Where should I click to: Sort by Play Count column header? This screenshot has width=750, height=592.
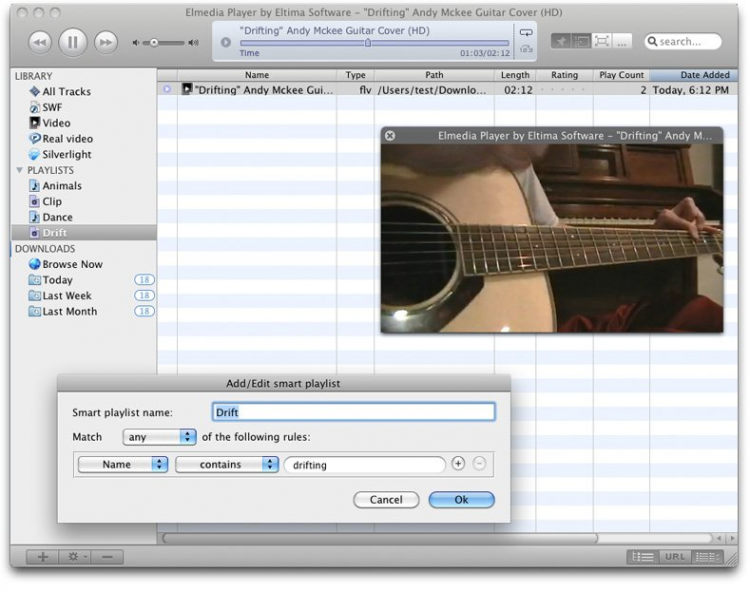point(621,75)
